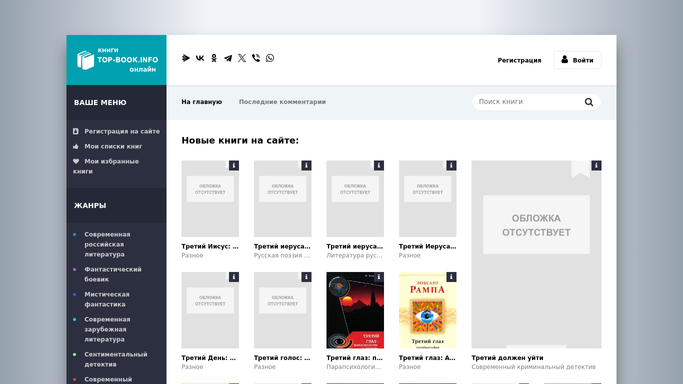Open the WhatsApp share icon
This screenshot has width=683, height=384.
(x=270, y=58)
